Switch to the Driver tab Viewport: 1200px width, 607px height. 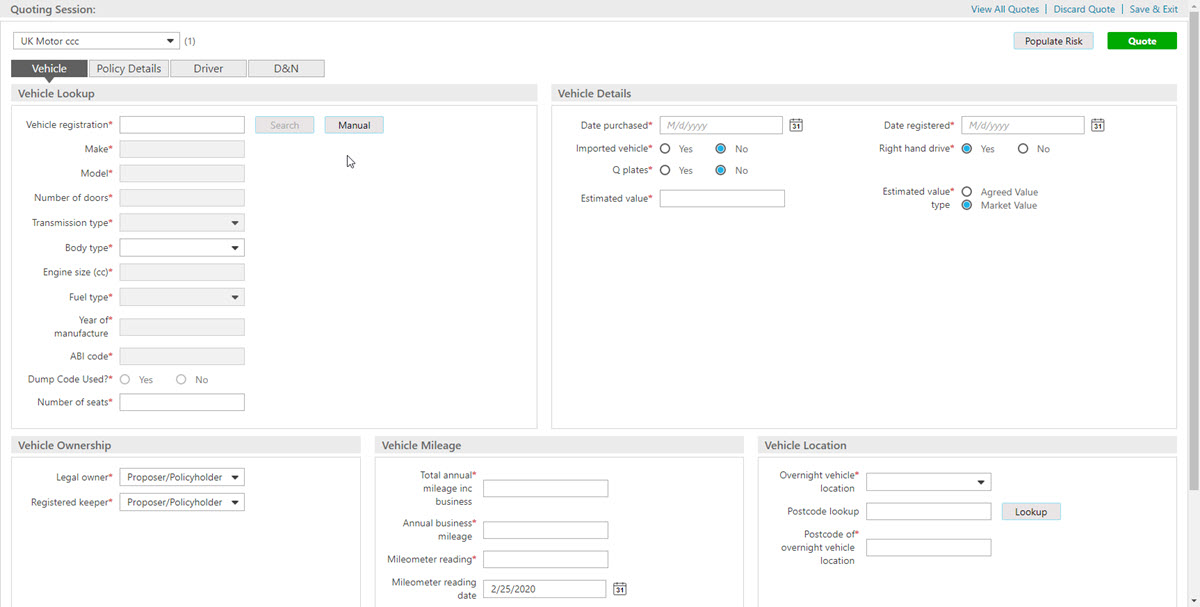coord(208,69)
